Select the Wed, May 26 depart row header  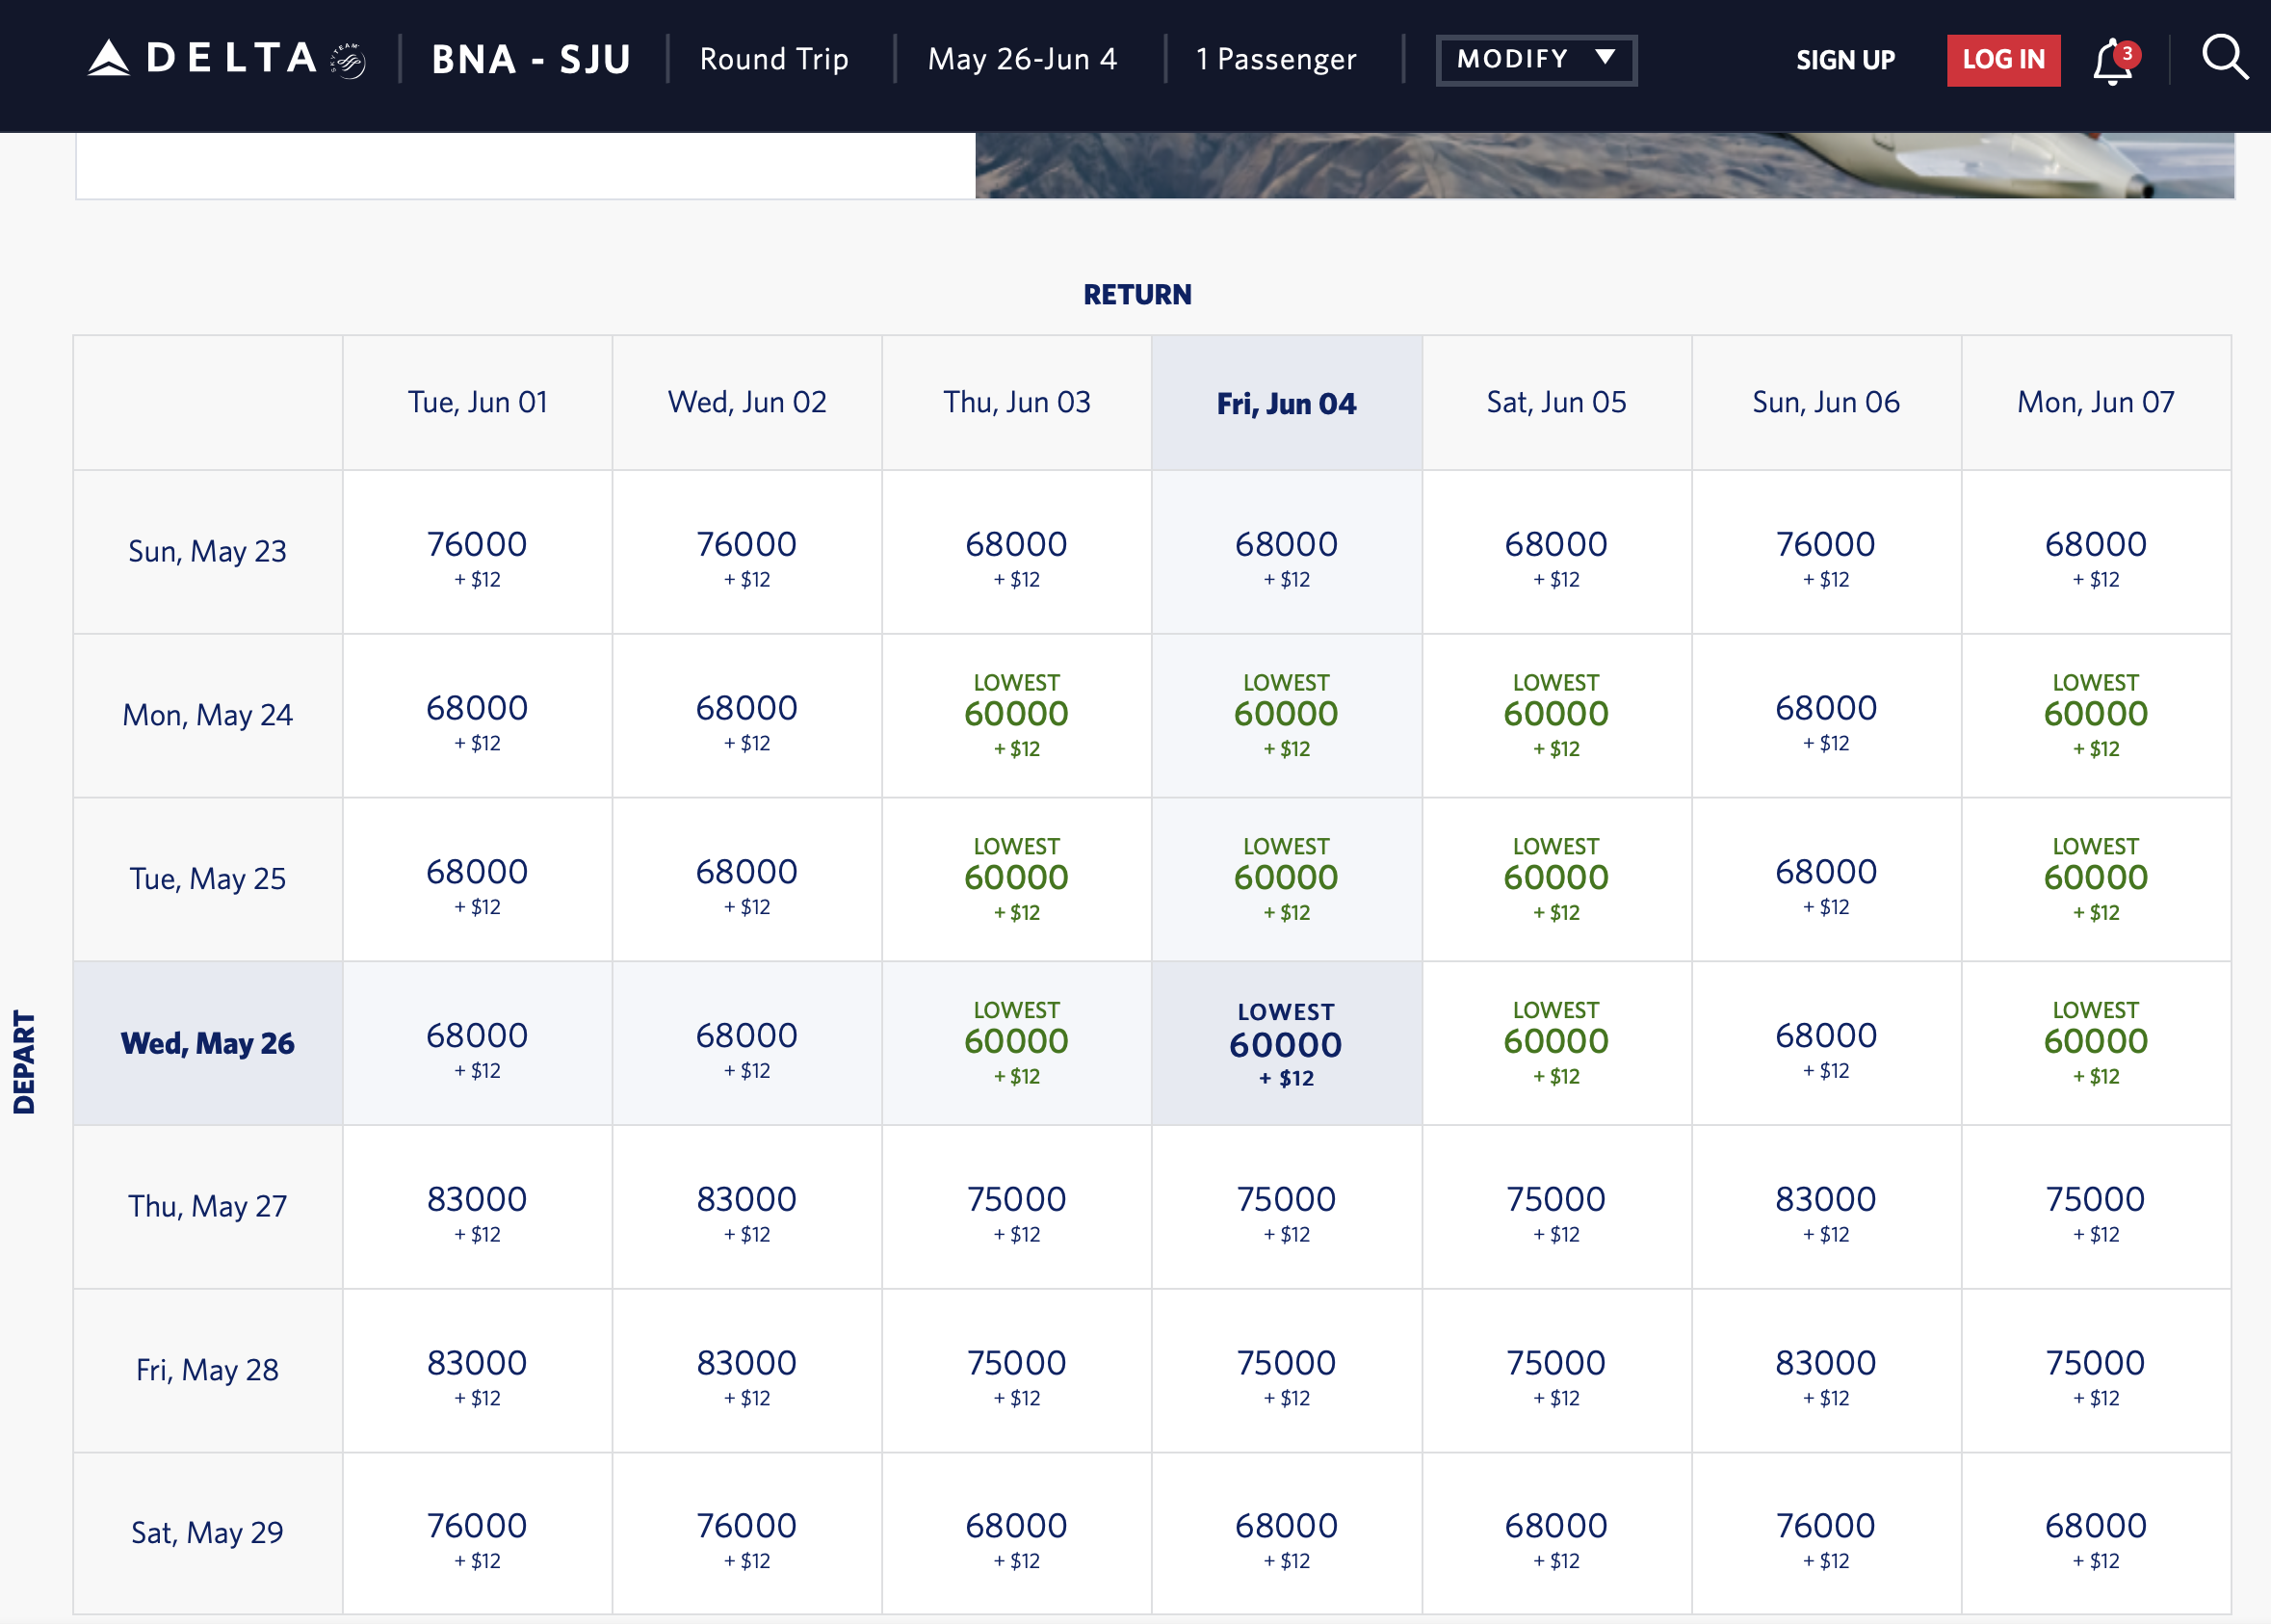tap(207, 1043)
